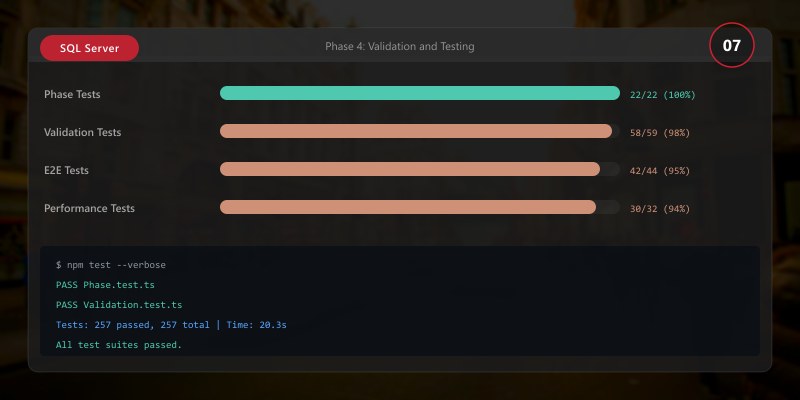This screenshot has width=800, height=400.
Task: Click the All test suites passed line
Action: [x=119, y=345]
